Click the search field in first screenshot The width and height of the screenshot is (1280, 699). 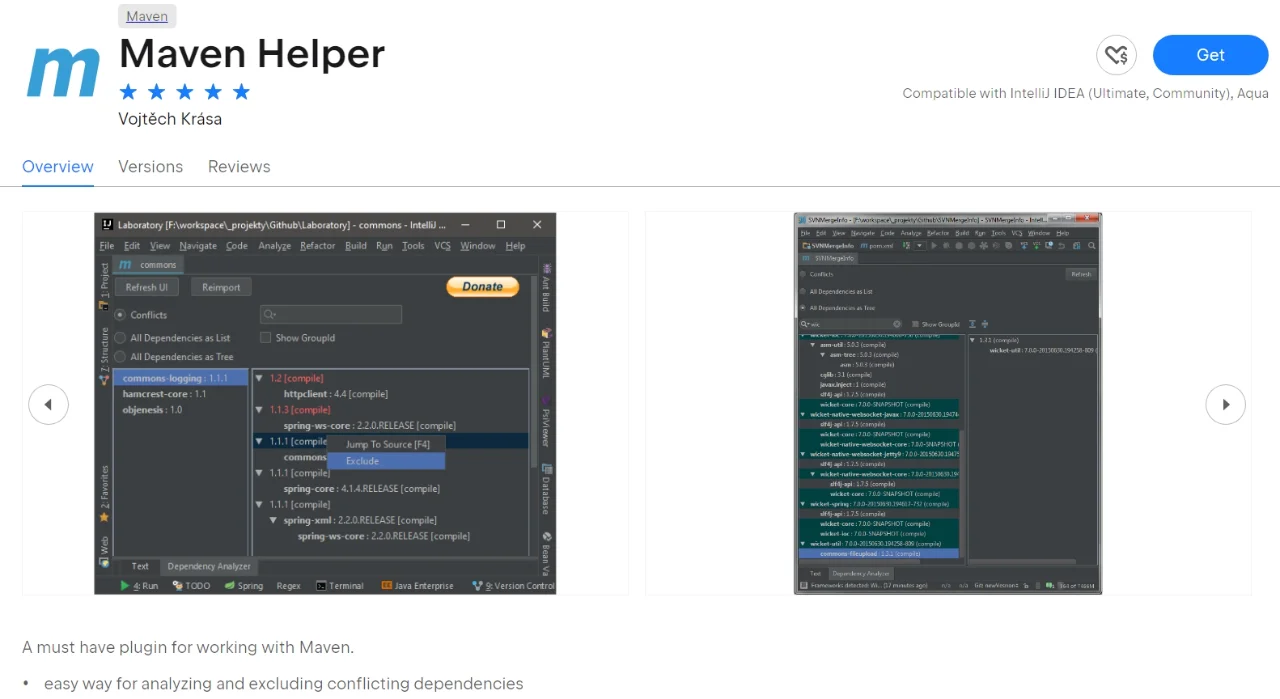click(x=331, y=315)
